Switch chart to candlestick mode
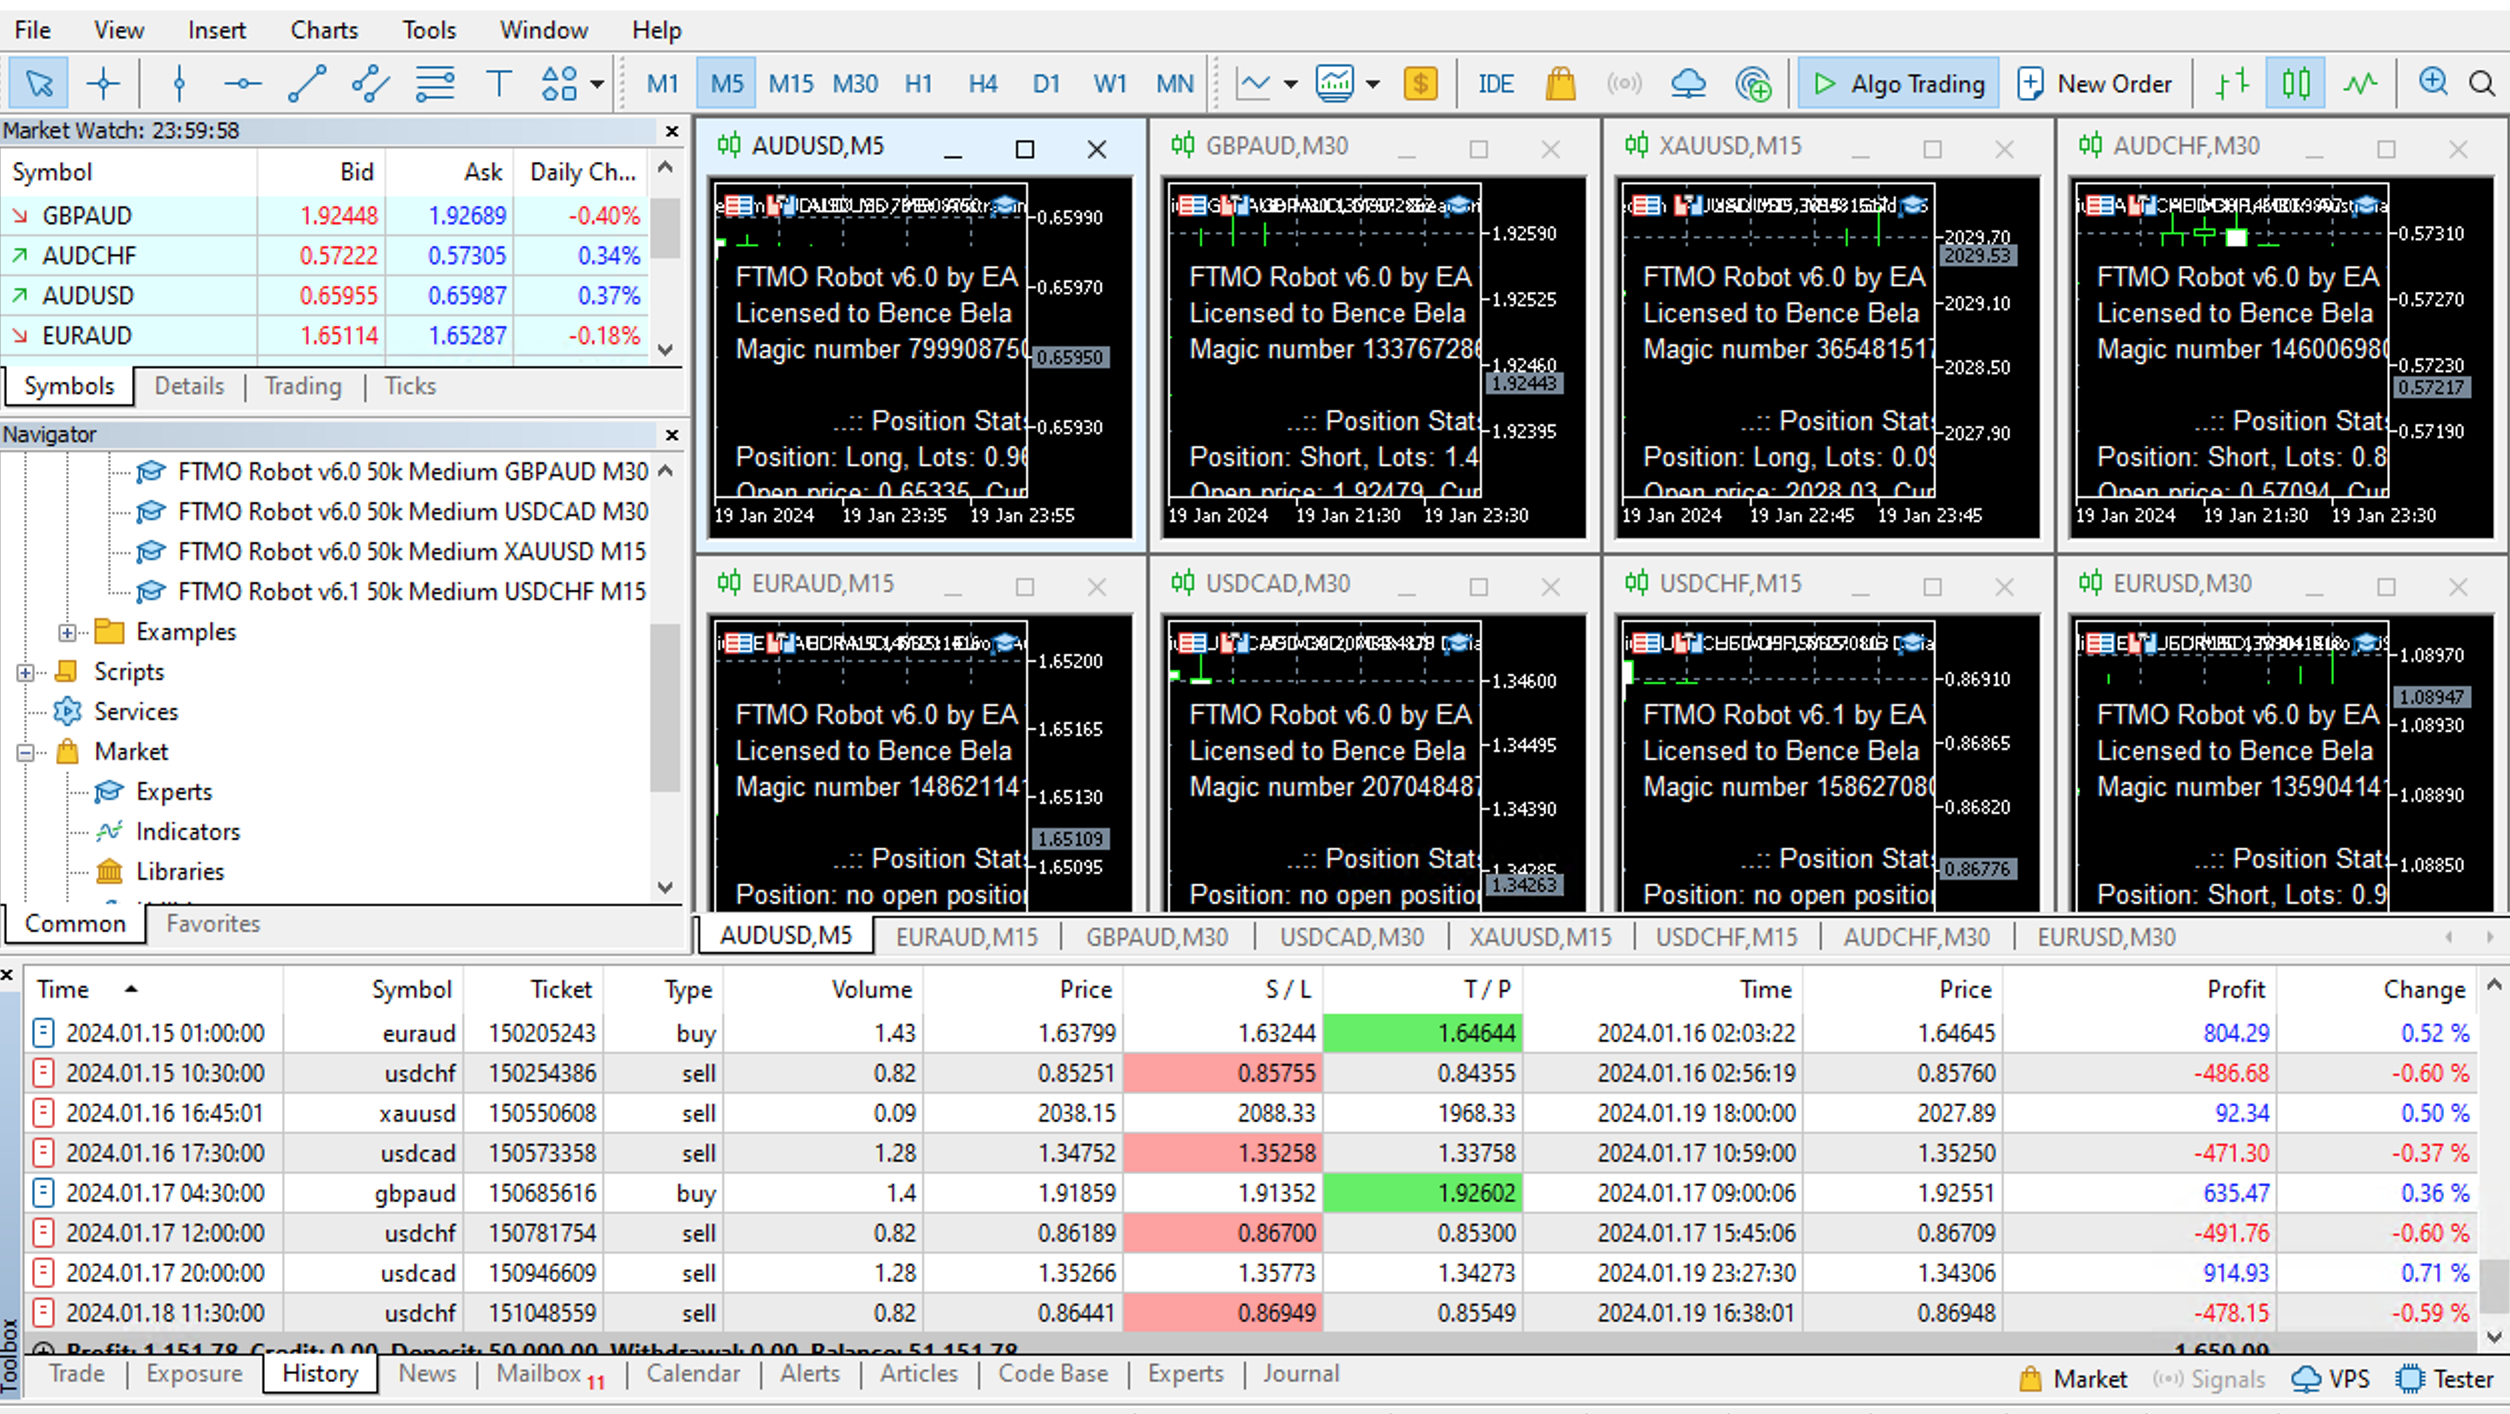This screenshot has height=1414, width=2510. tap(2296, 84)
